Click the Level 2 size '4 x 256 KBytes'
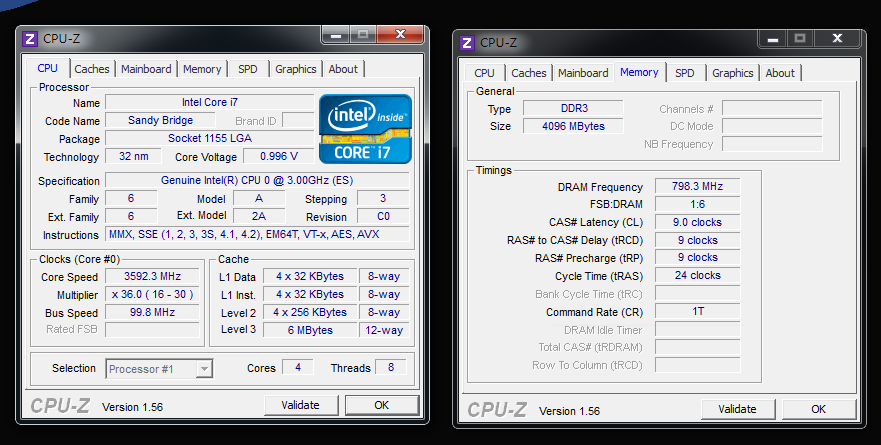 (310, 312)
